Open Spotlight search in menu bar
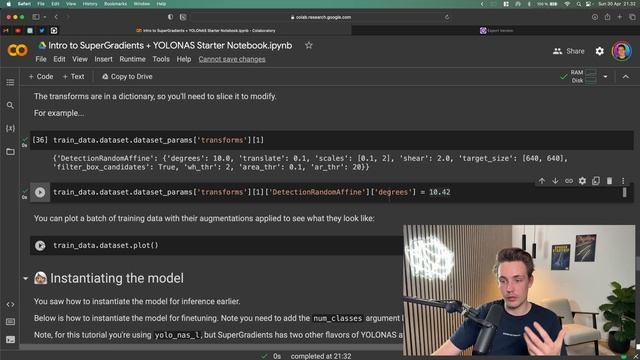Image resolution: width=640 pixels, height=360 pixels. [x=578, y=4]
